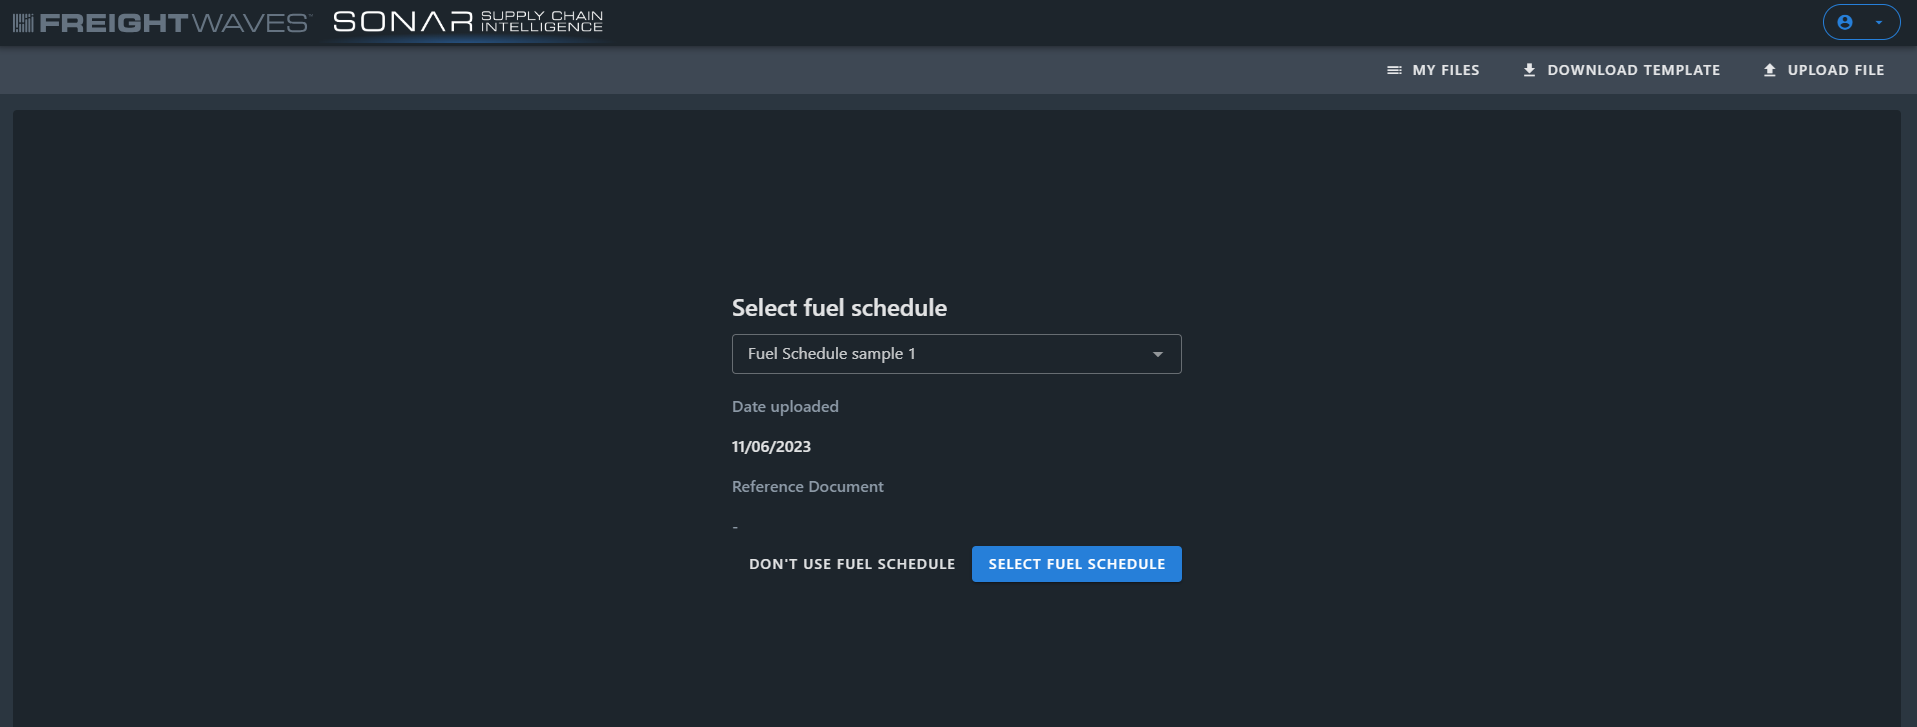
Task: Click the 'Date uploaded' label
Action: coord(785,407)
